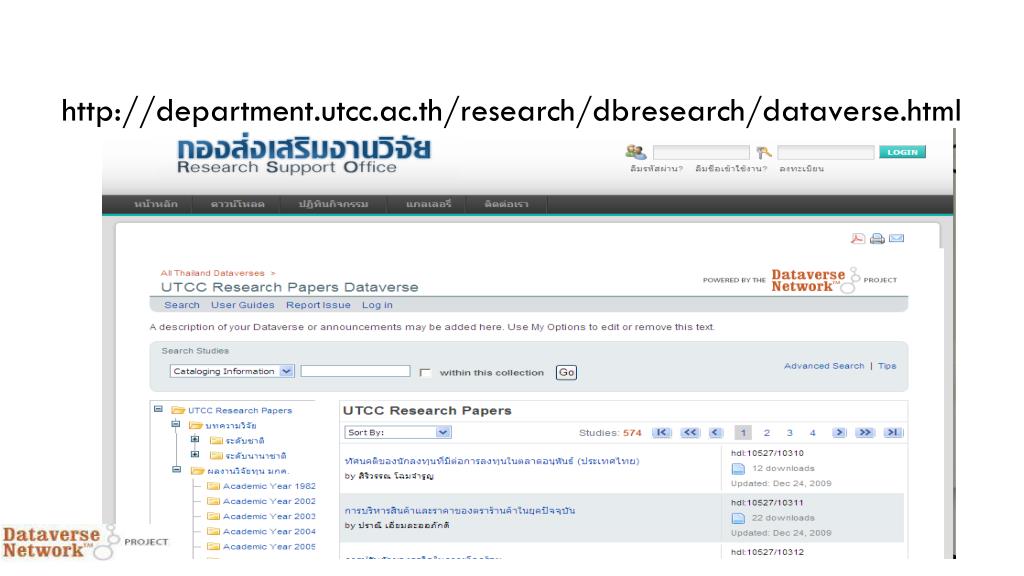Open study titled ทัศนคติของนักลงทุน

coord(492,460)
